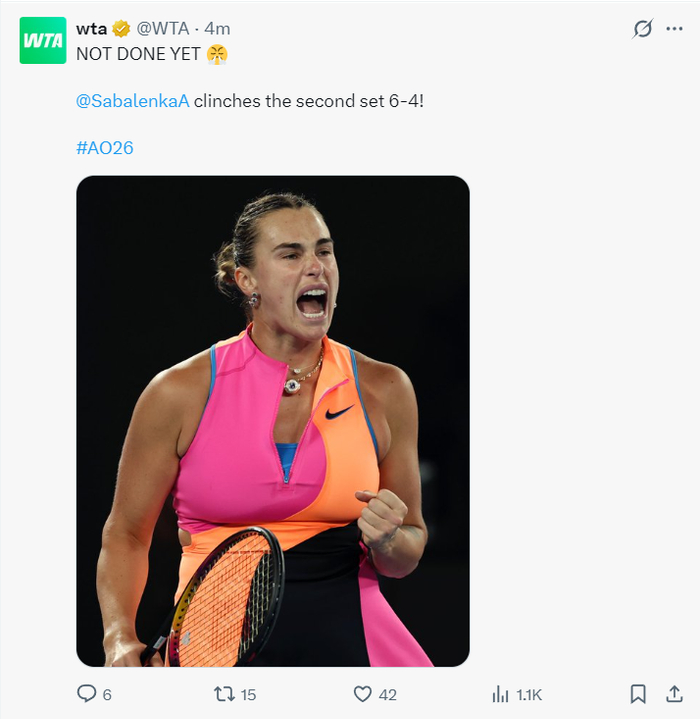Open the repost options menu

225,694
